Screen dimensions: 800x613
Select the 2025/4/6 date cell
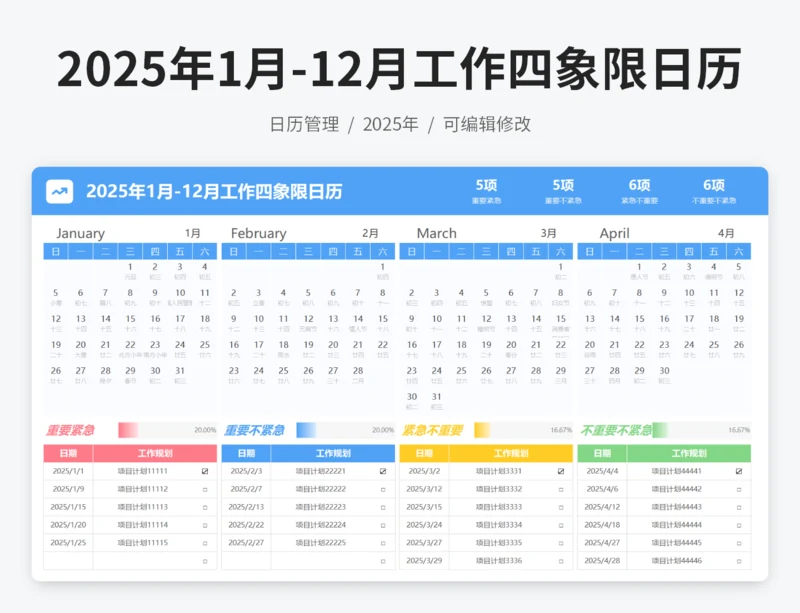pyautogui.click(x=602, y=489)
